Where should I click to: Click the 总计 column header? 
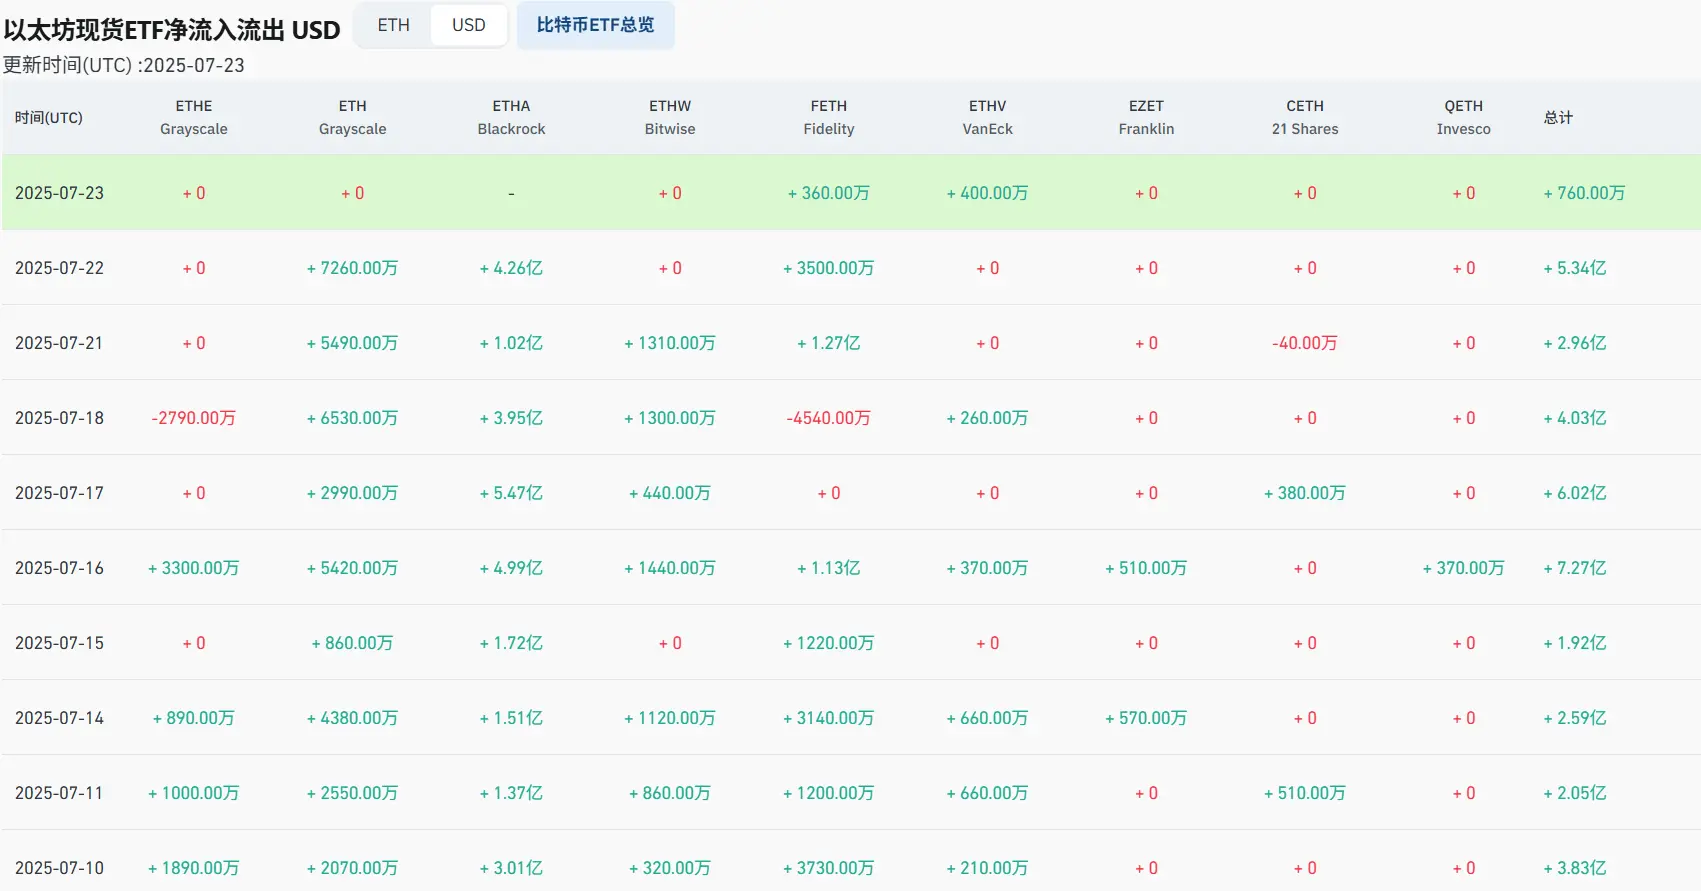tap(1558, 117)
